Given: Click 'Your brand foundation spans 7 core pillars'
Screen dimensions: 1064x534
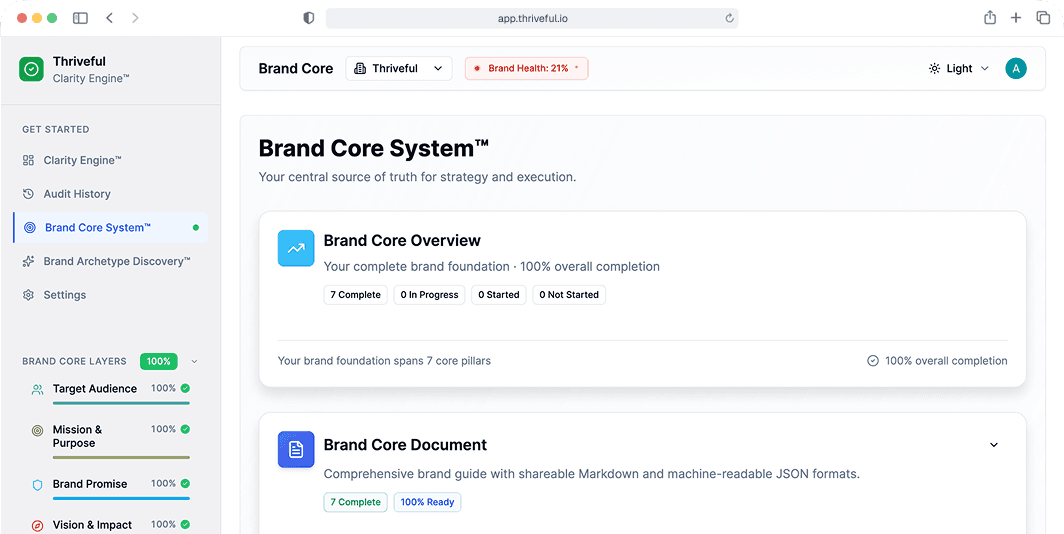Looking at the screenshot, I should point(384,361).
